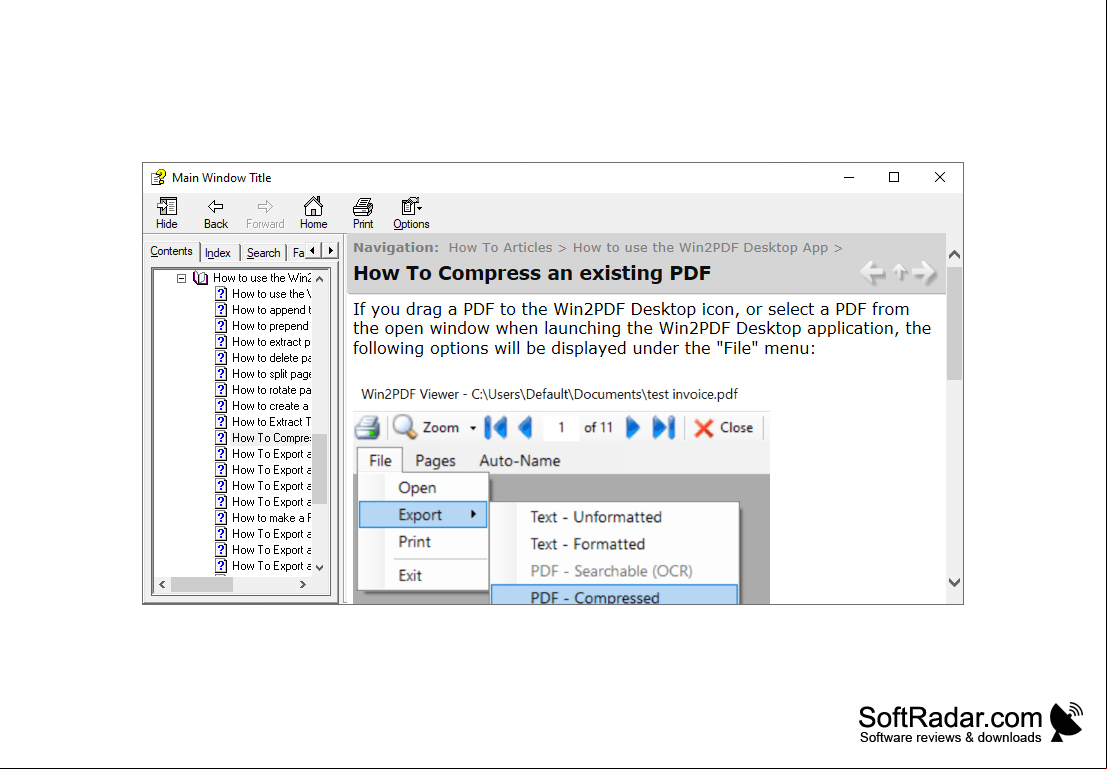Switch to the Search tab
1107x769 pixels.
[x=263, y=253]
